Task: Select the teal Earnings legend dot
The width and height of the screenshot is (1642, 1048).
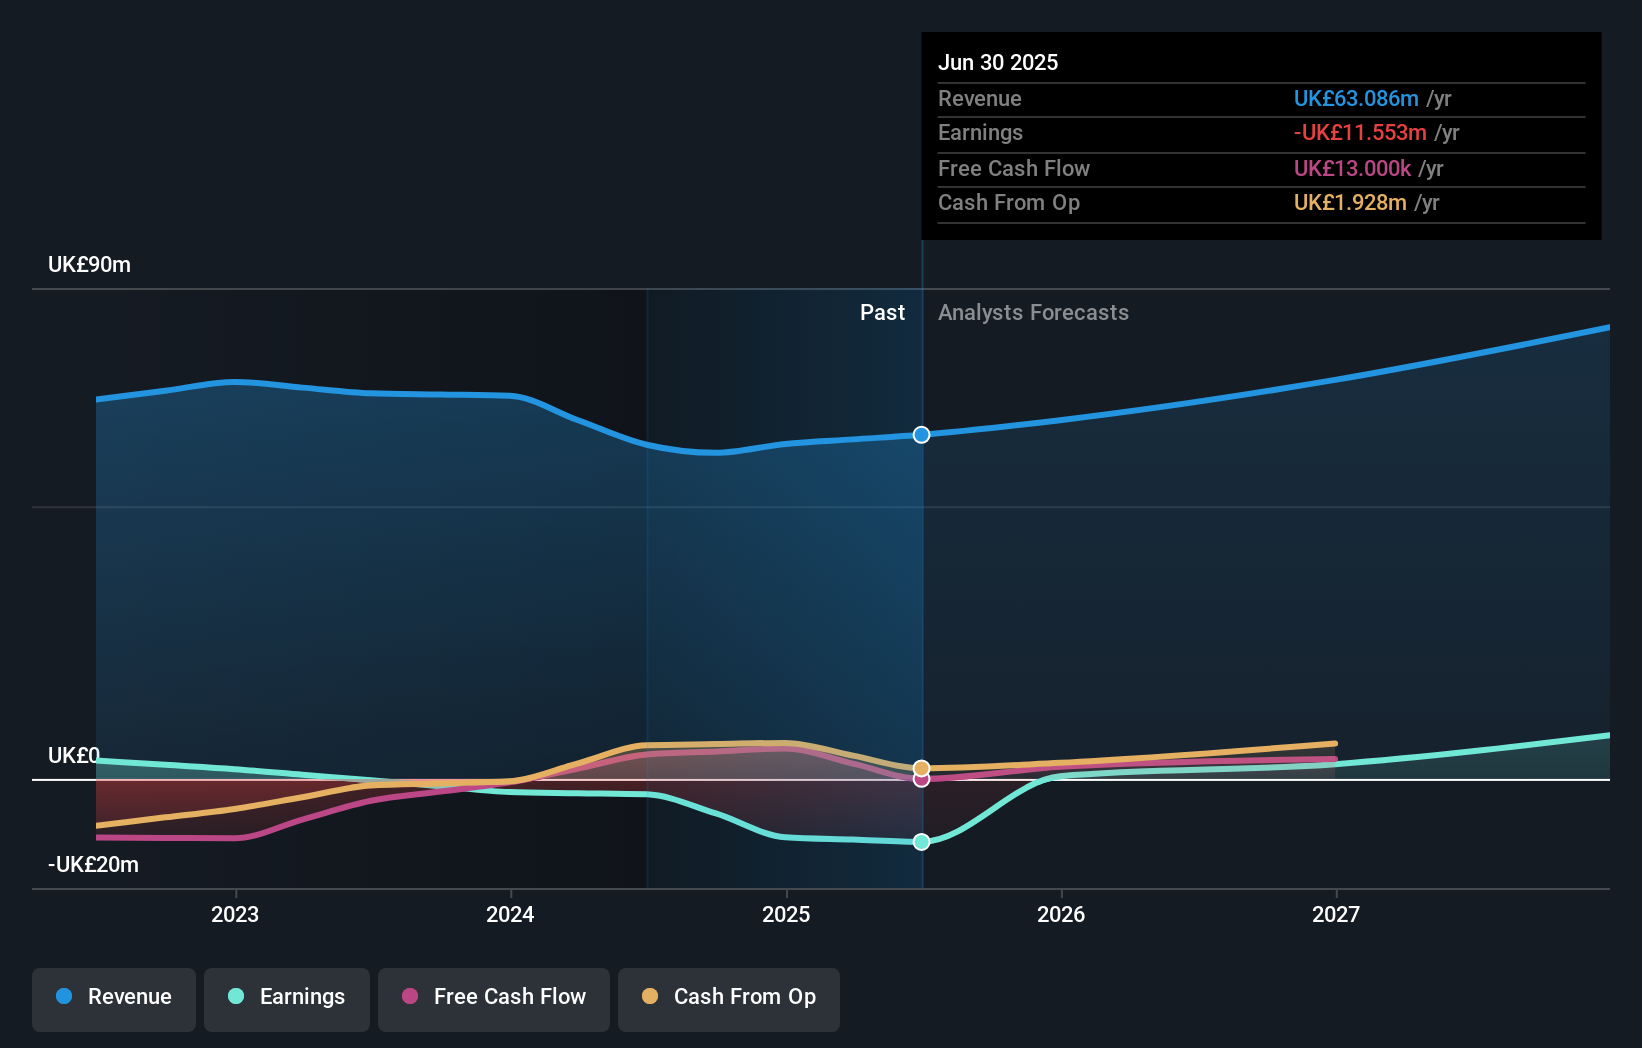Action: click(x=234, y=997)
